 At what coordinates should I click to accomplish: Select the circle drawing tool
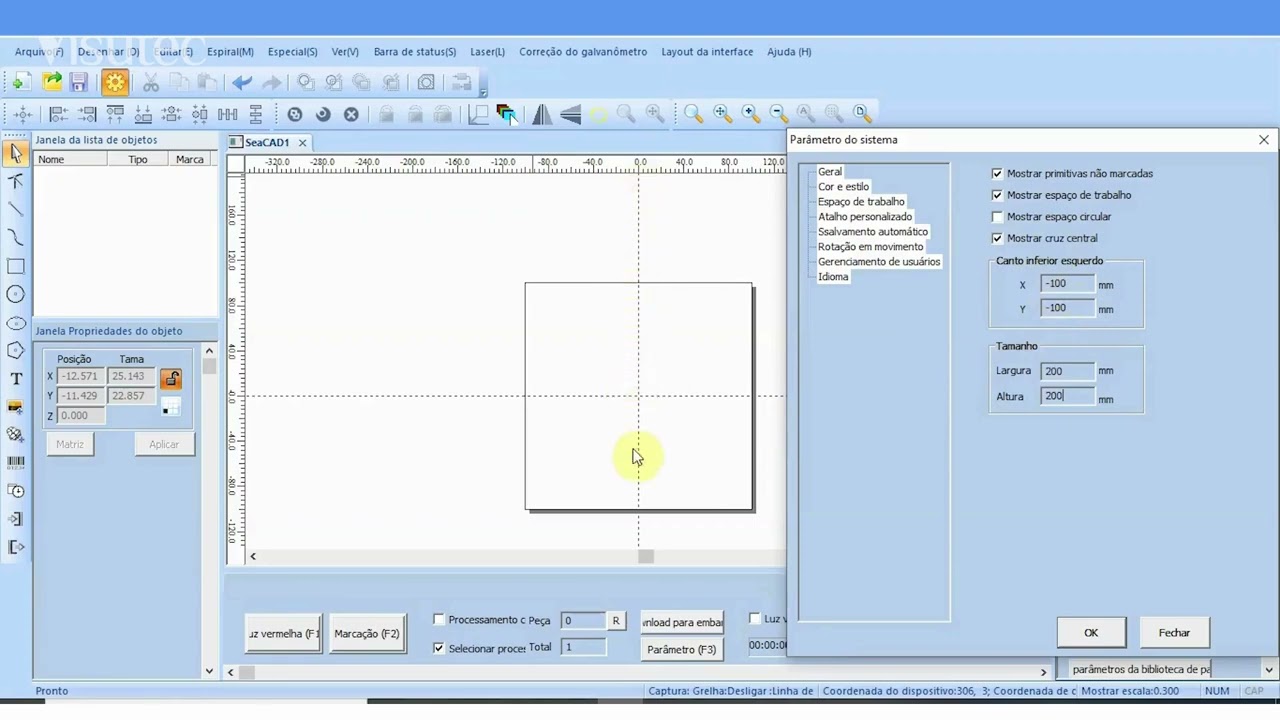[15, 294]
